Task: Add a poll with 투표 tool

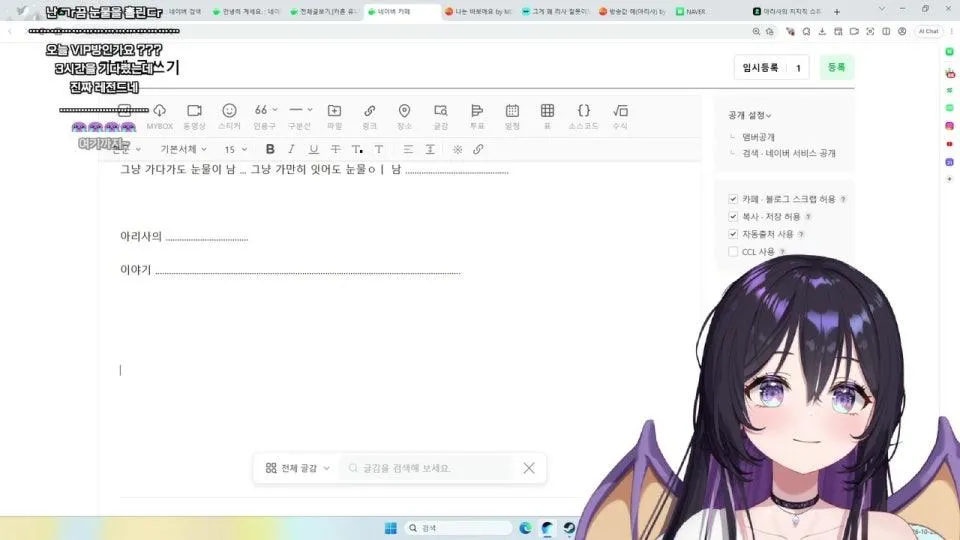Action: pos(477,116)
